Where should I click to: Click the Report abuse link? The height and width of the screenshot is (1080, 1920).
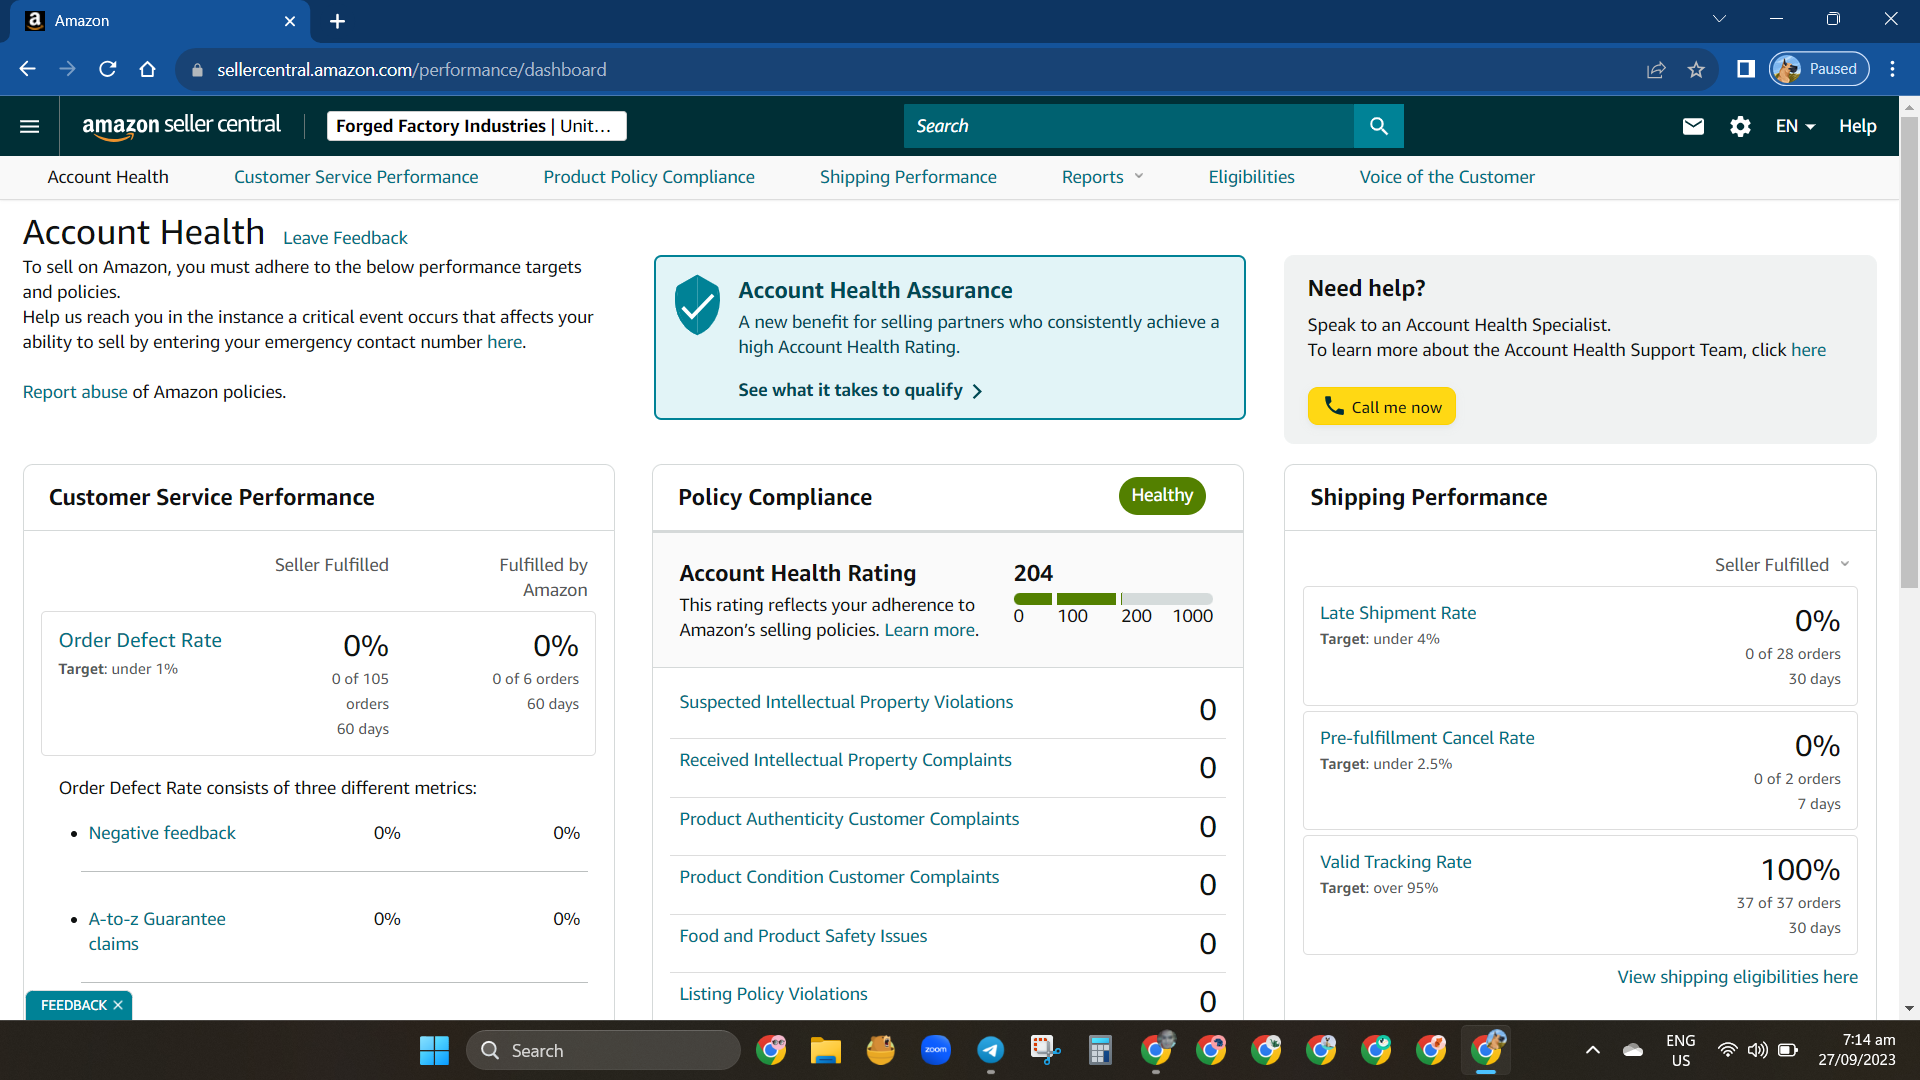75,392
